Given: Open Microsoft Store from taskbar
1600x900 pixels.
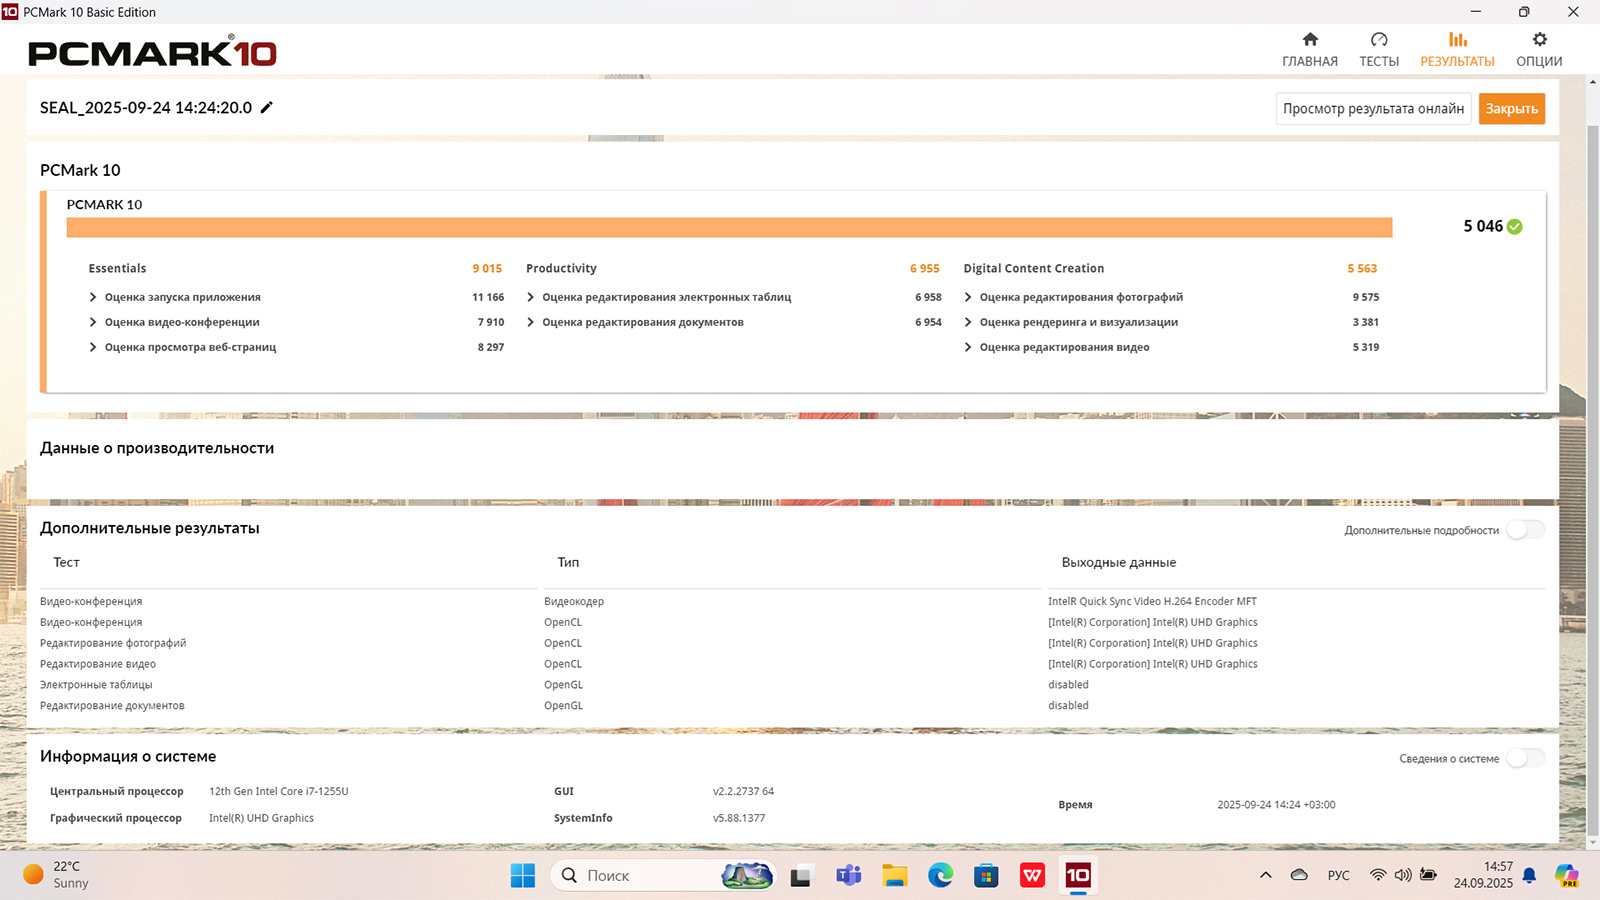Looking at the screenshot, I should pyautogui.click(x=986, y=876).
